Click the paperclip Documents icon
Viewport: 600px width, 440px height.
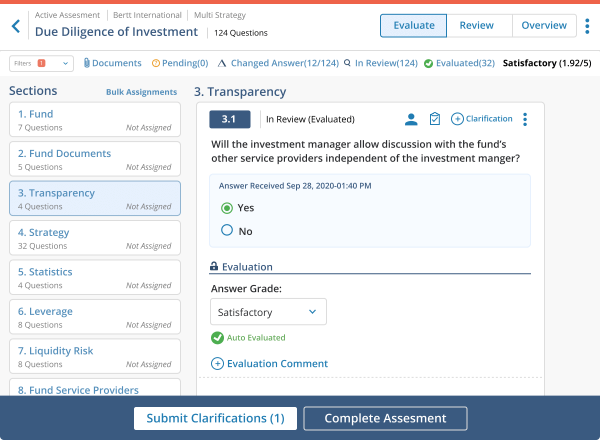(x=86, y=63)
